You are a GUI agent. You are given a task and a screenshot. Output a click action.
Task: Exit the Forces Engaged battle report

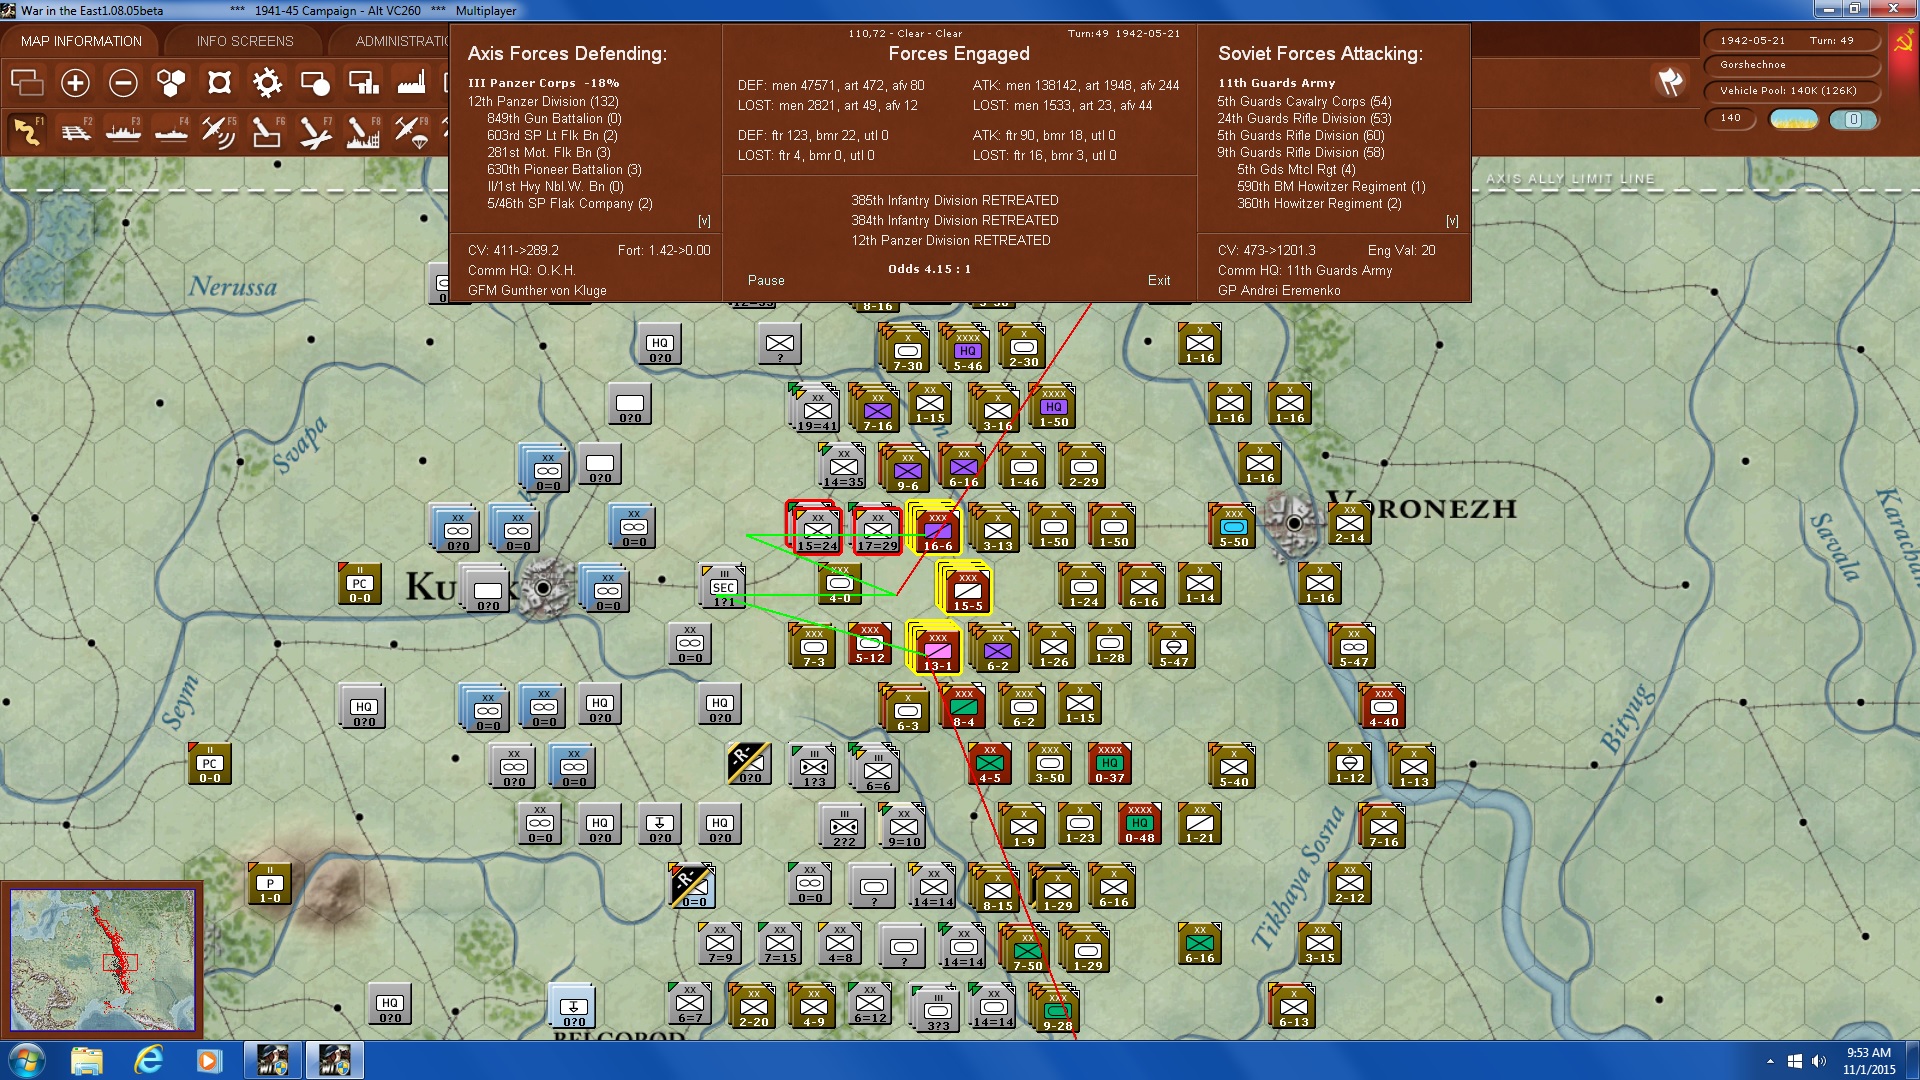coord(1159,281)
